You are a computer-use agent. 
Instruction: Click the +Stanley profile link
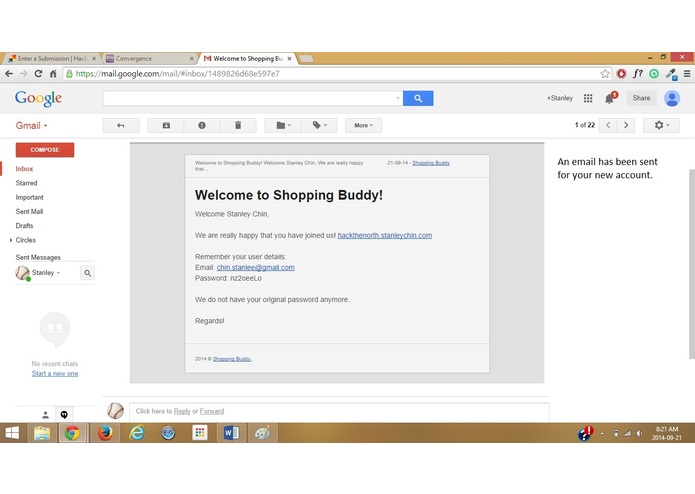pyautogui.click(x=559, y=98)
